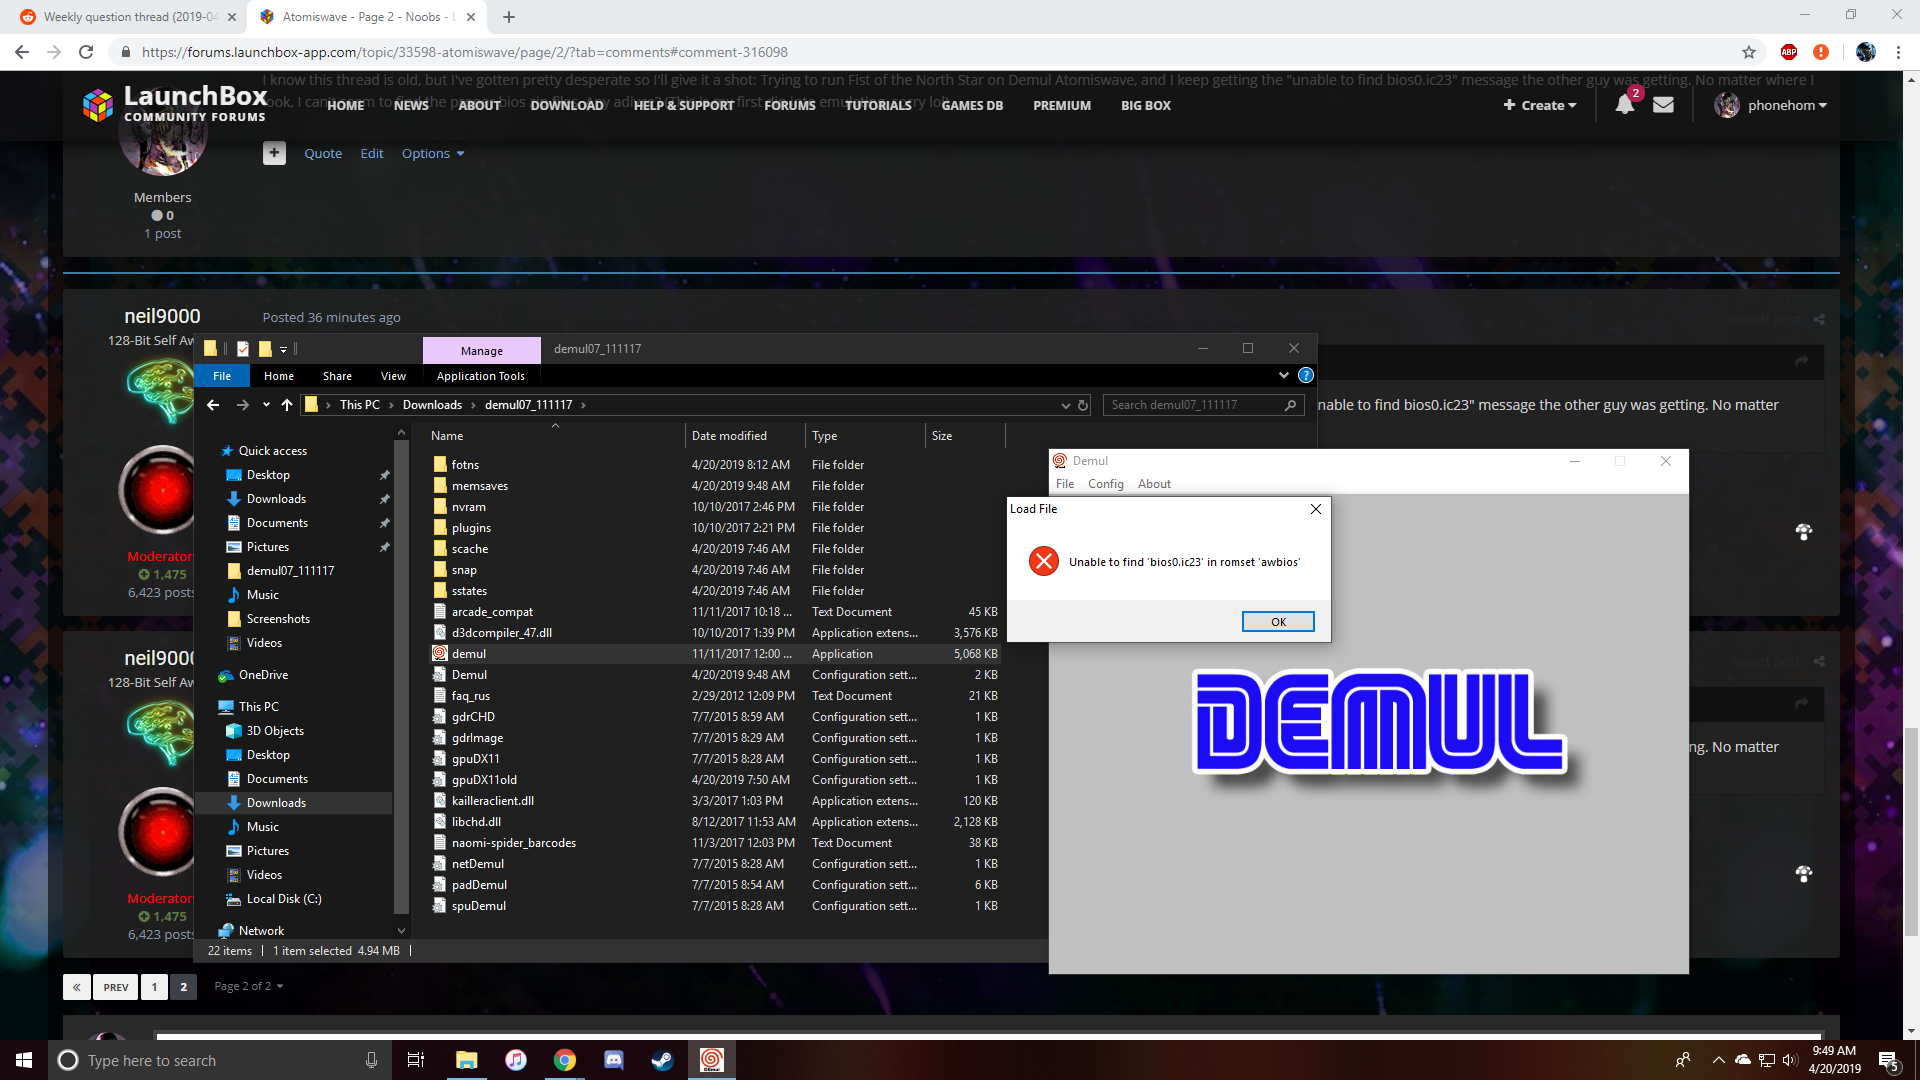1920x1080 pixels.
Task: Select the demul application file
Action: (x=715, y=654)
